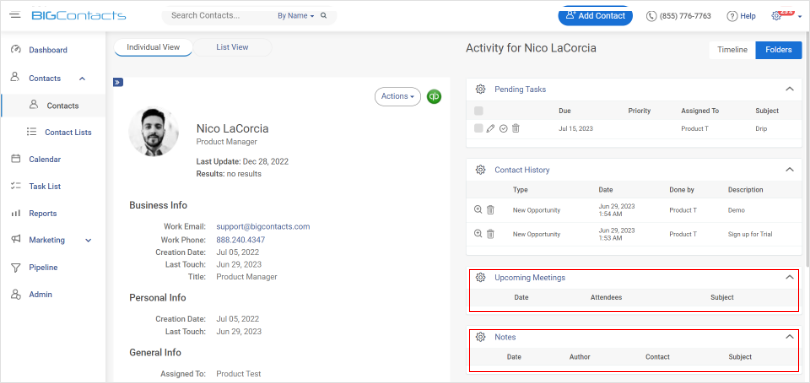810x383 pixels.
Task: Open Calendar in sidebar
Action: pyautogui.click(x=44, y=159)
